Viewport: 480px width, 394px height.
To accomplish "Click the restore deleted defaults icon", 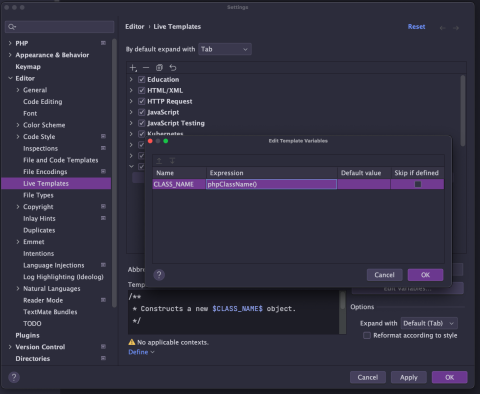I will 173,68.
